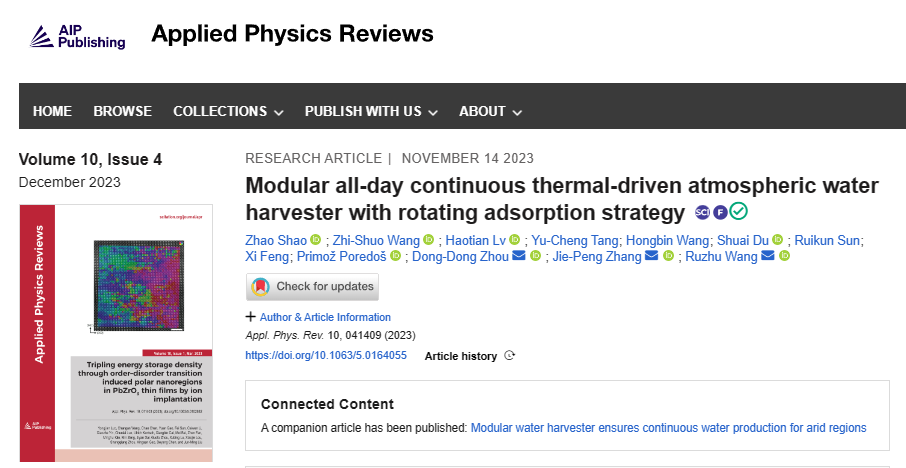
Task: Go to the Home menu item
Action: (52, 112)
